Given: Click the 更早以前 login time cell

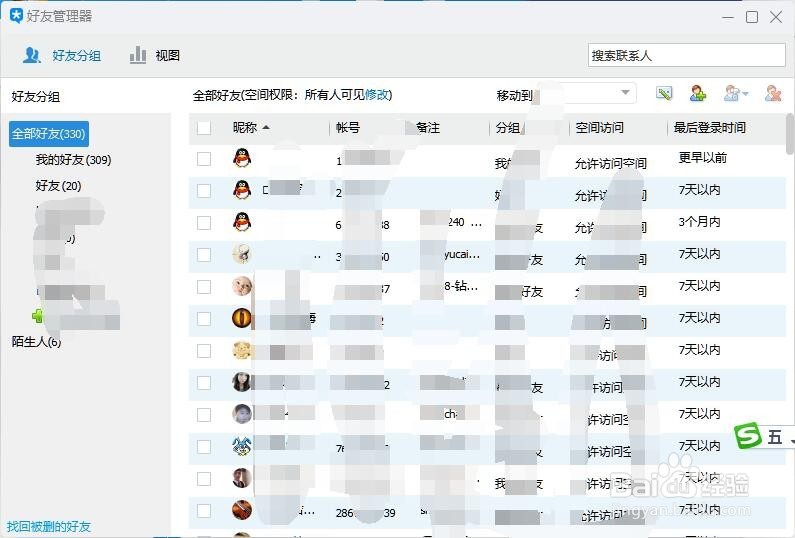Looking at the screenshot, I should [x=703, y=158].
